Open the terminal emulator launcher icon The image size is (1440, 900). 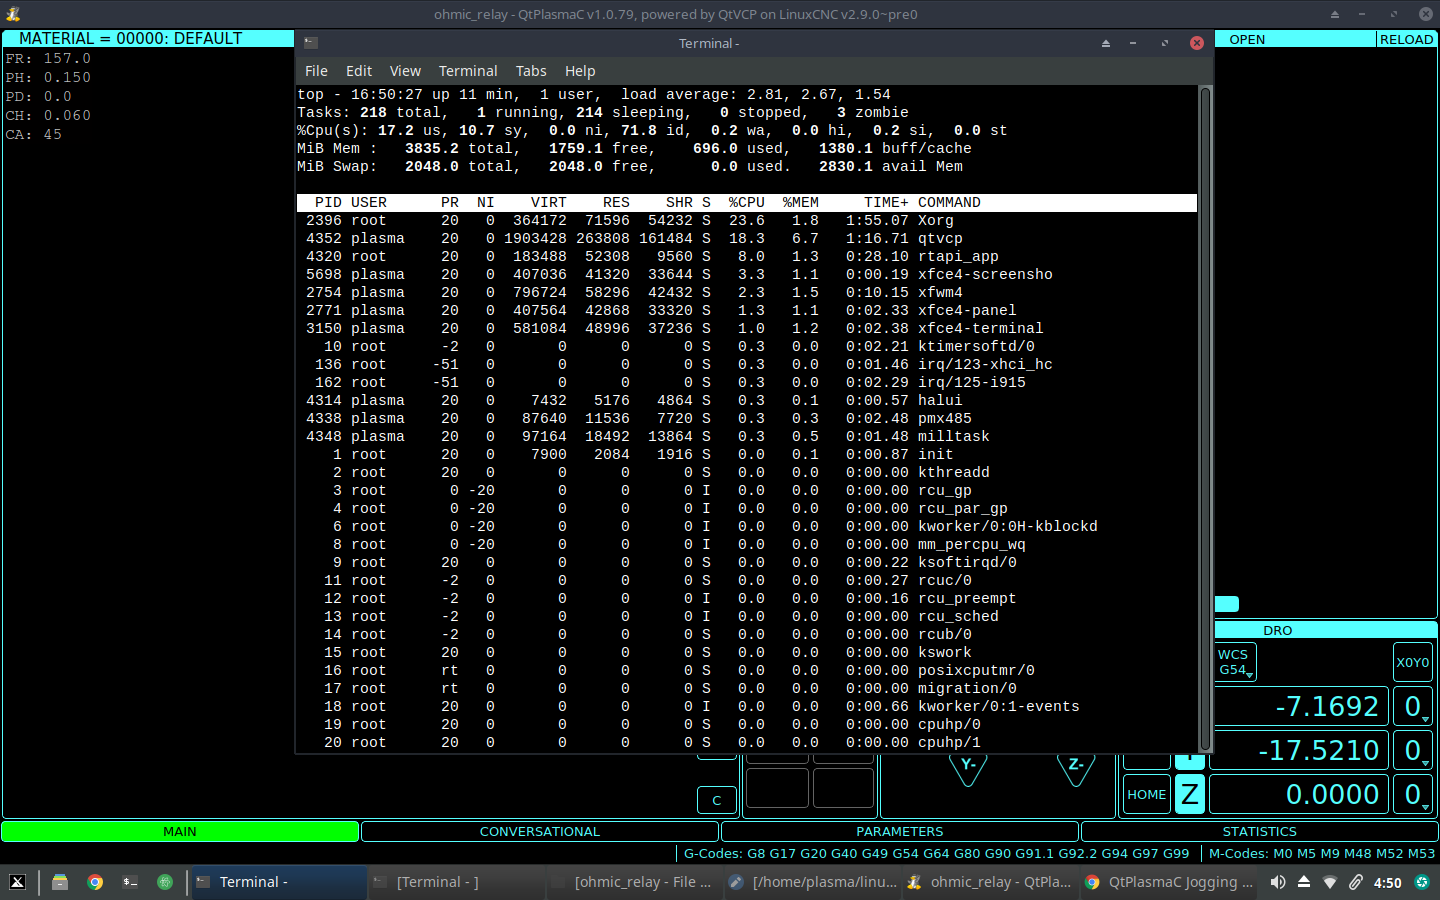click(130, 882)
